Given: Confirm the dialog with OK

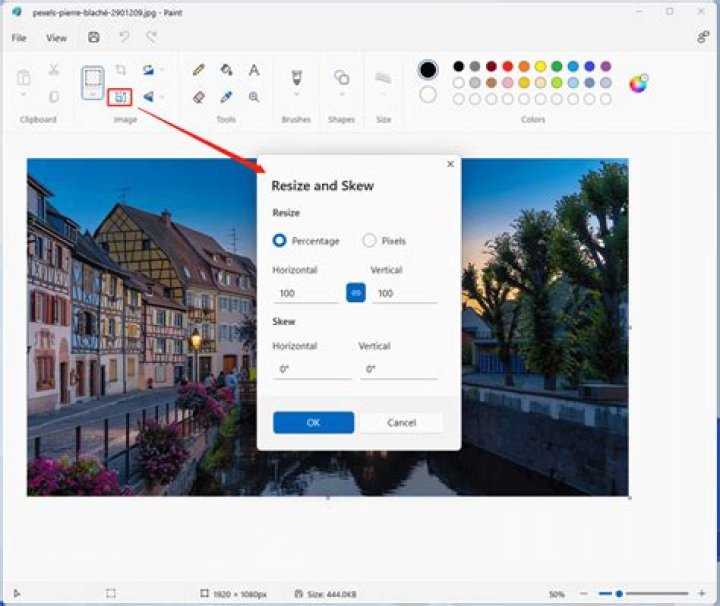Looking at the screenshot, I should 314,422.
